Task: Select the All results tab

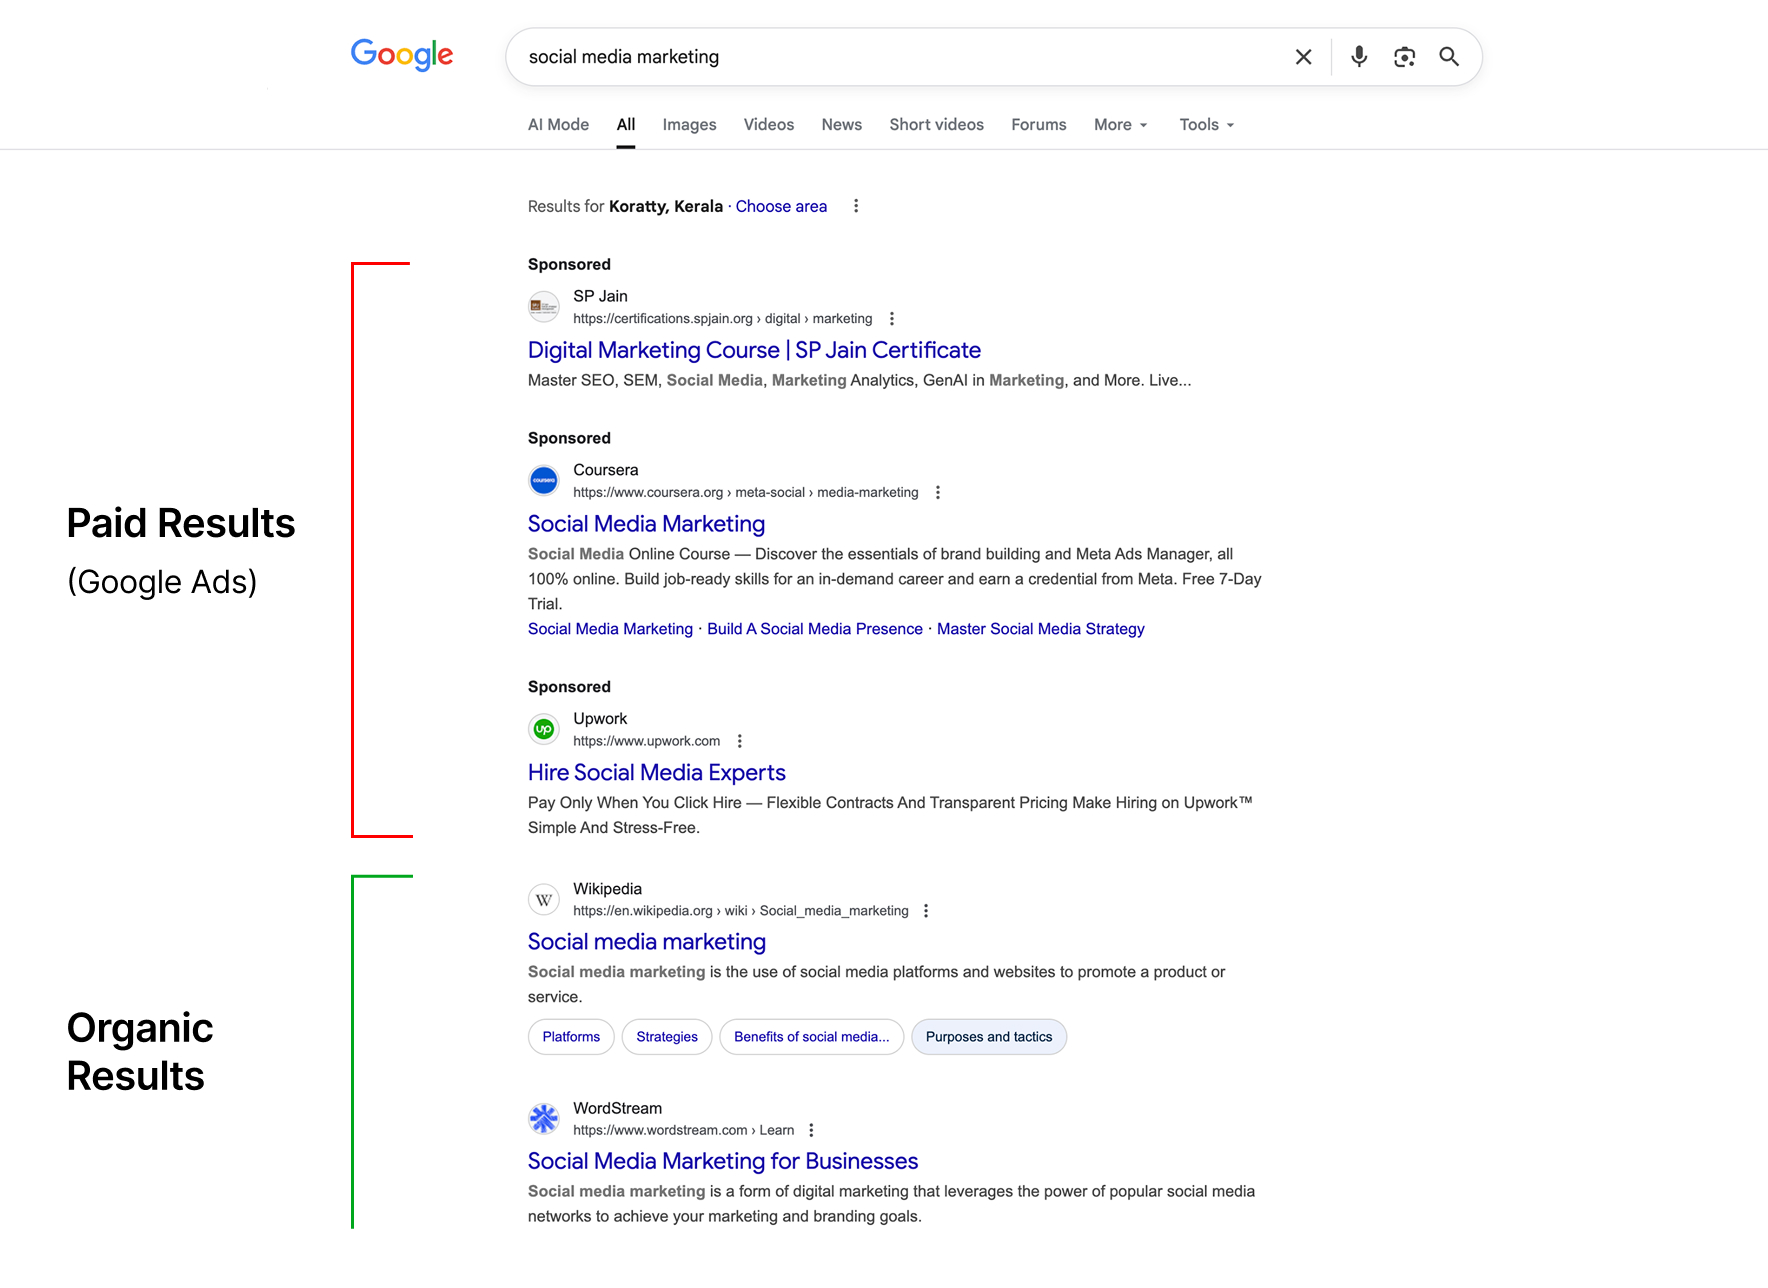Action: [626, 124]
